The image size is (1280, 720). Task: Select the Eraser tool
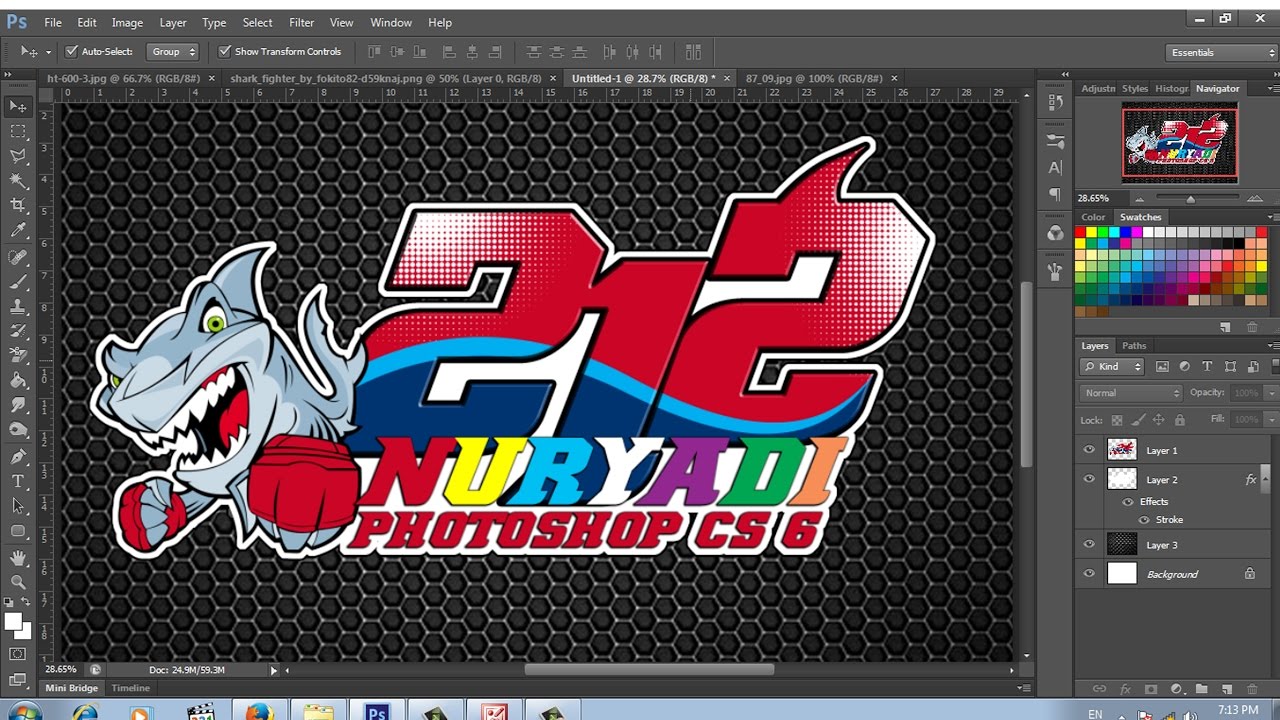coord(18,356)
